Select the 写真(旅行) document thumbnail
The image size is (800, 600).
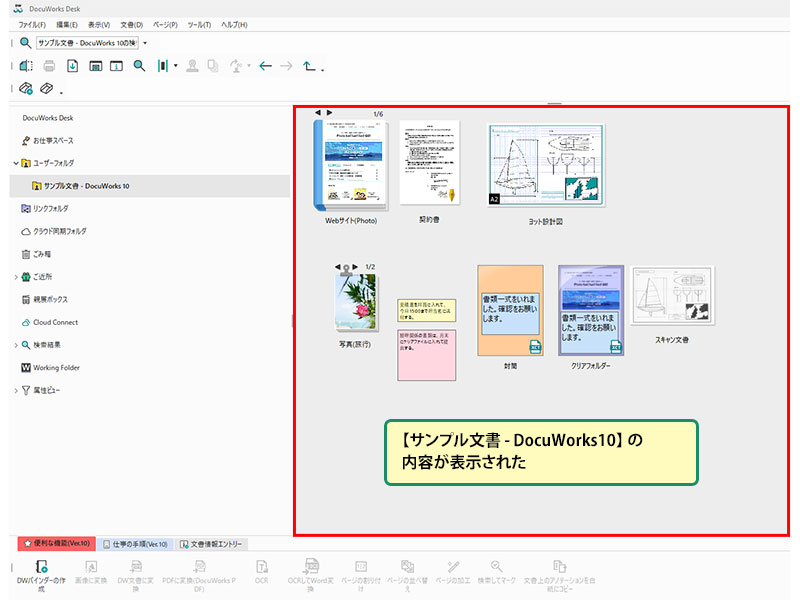[x=356, y=302]
